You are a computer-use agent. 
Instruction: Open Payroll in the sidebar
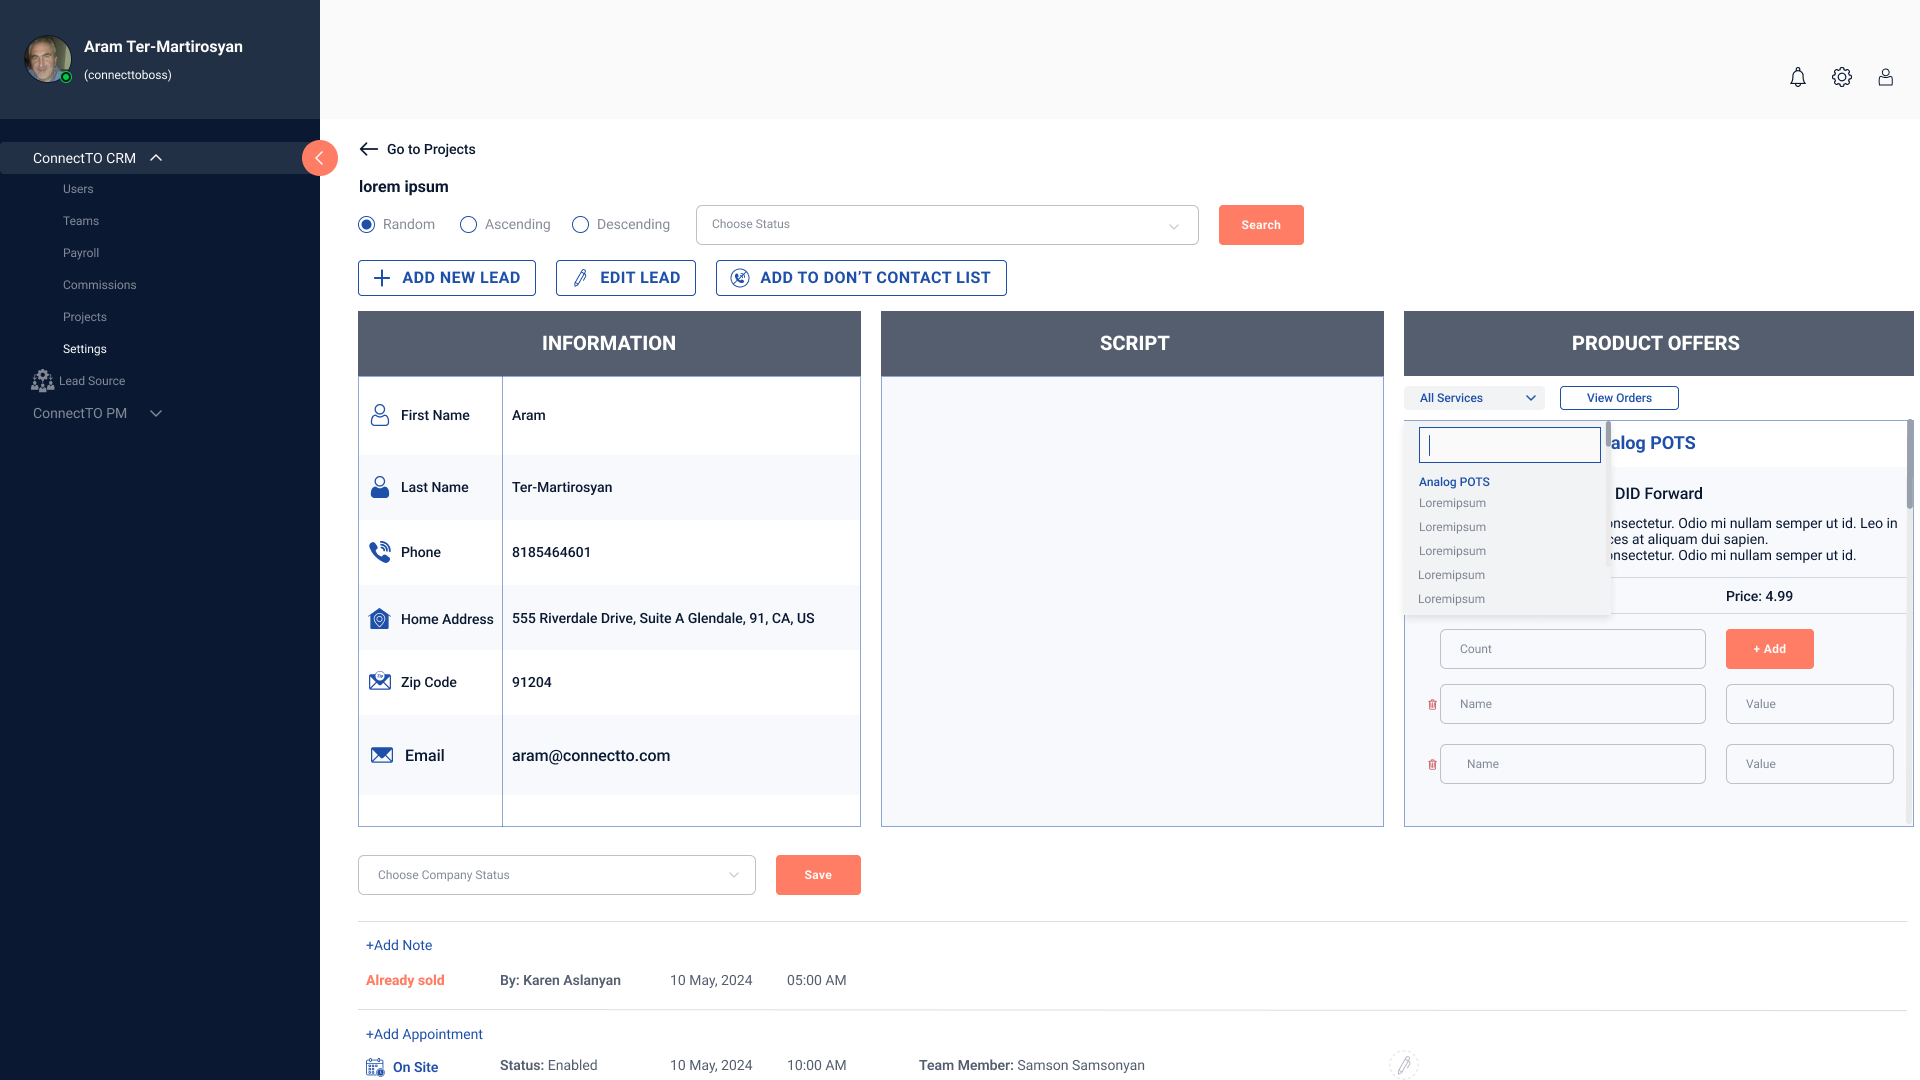click(x=81, y=253)
